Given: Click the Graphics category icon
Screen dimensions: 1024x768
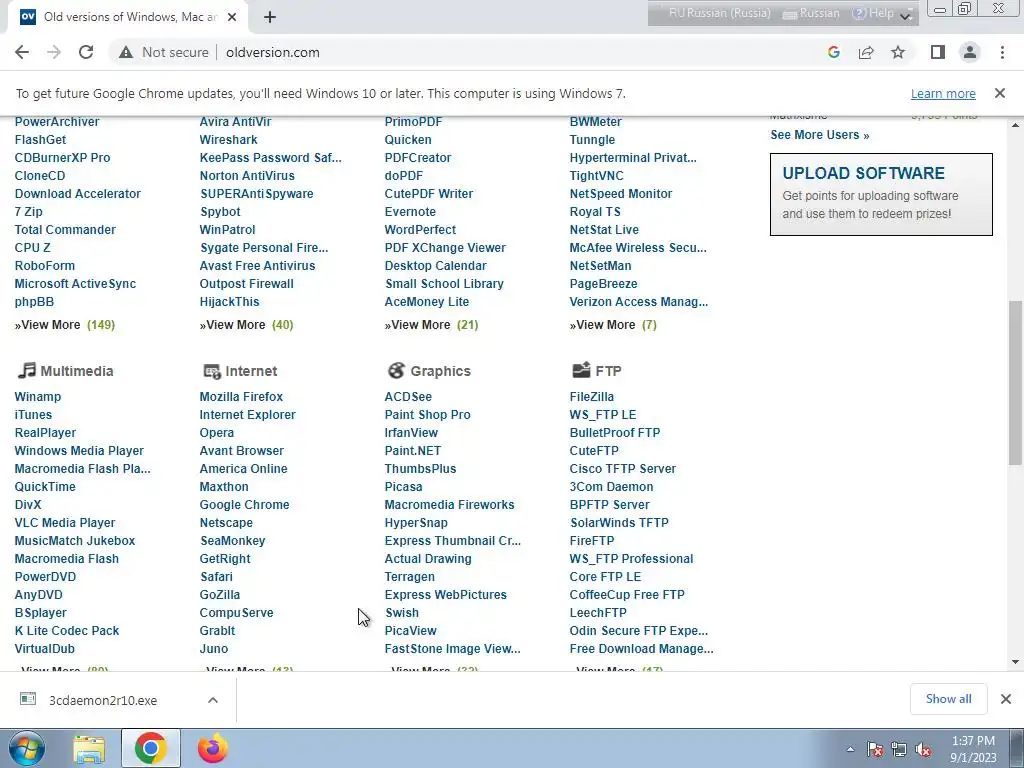Looking at the screenshot, I should pos(396,370).
